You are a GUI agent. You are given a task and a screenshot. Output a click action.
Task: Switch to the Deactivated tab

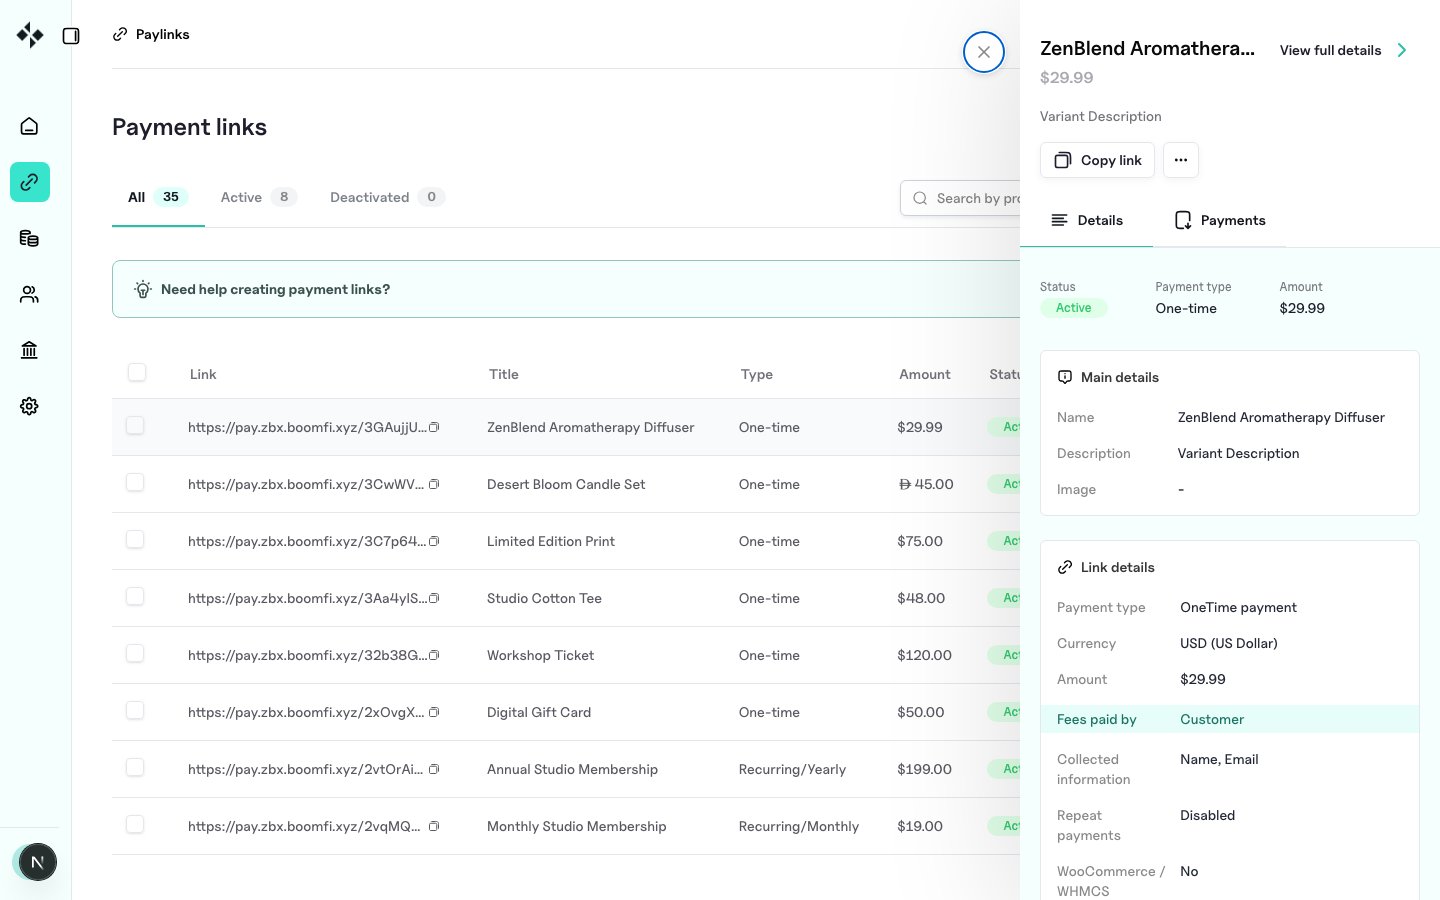click(387, 197)
